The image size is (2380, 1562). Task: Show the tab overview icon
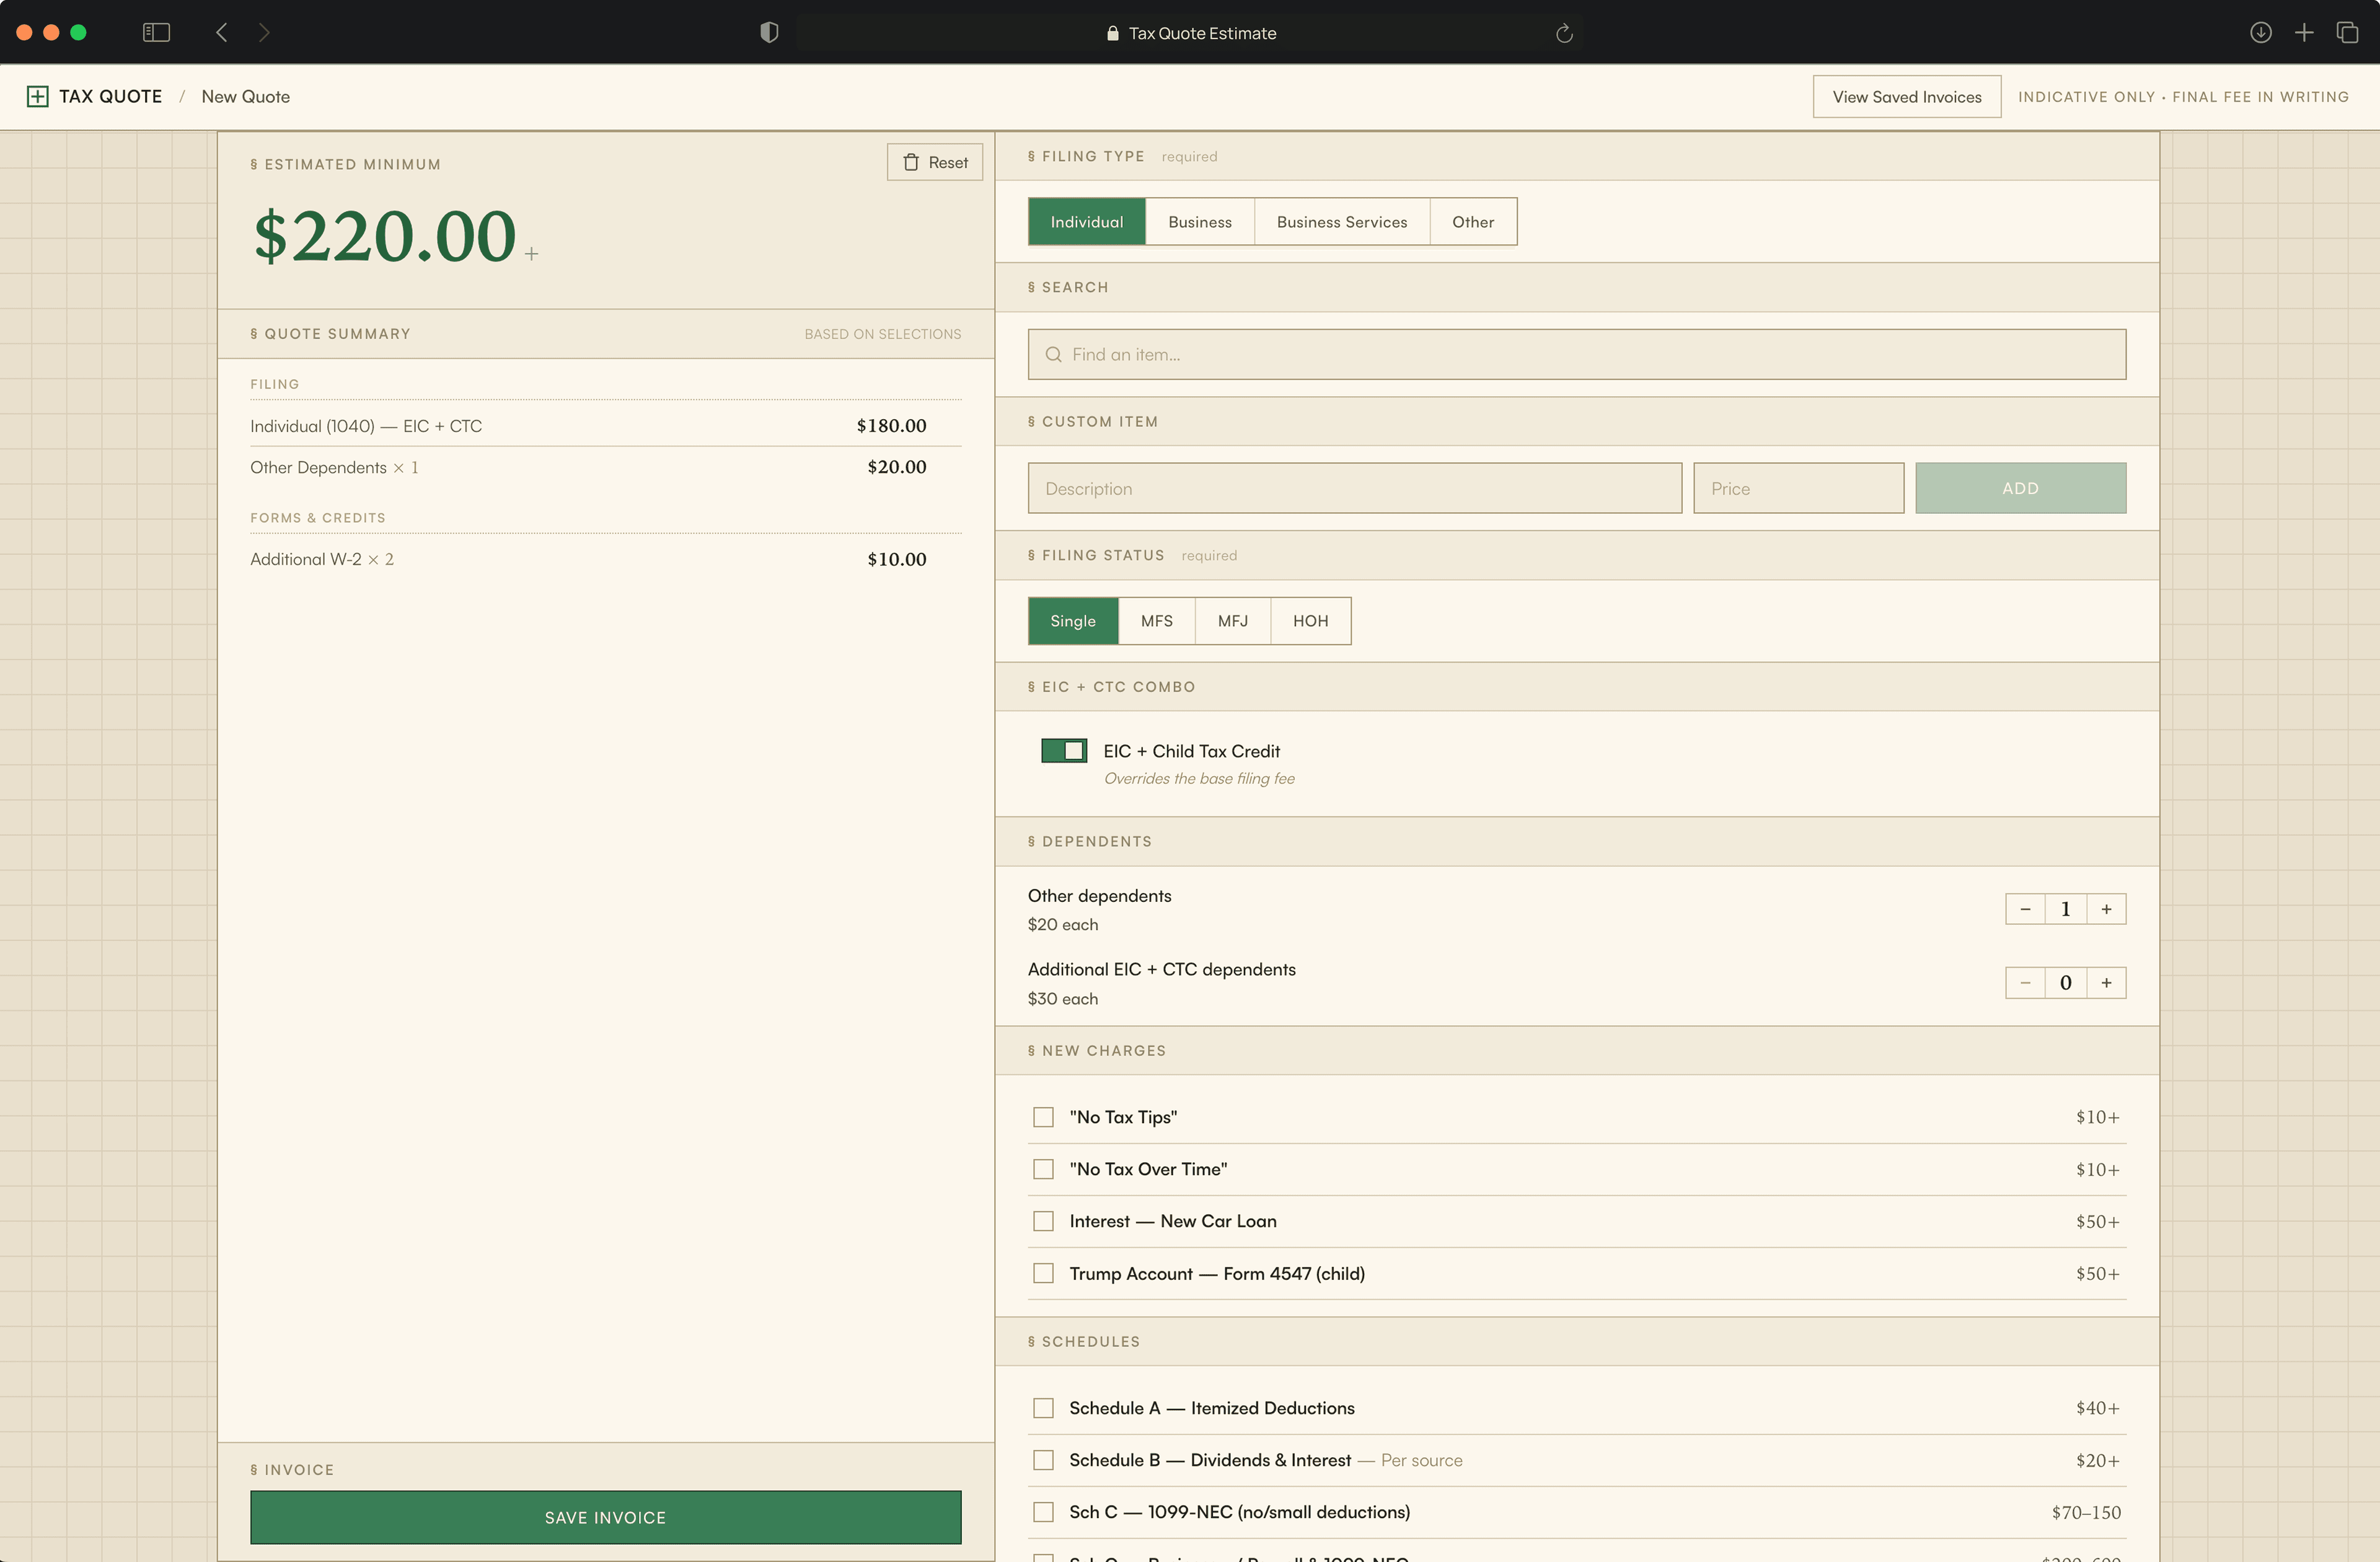[2347, 33]
